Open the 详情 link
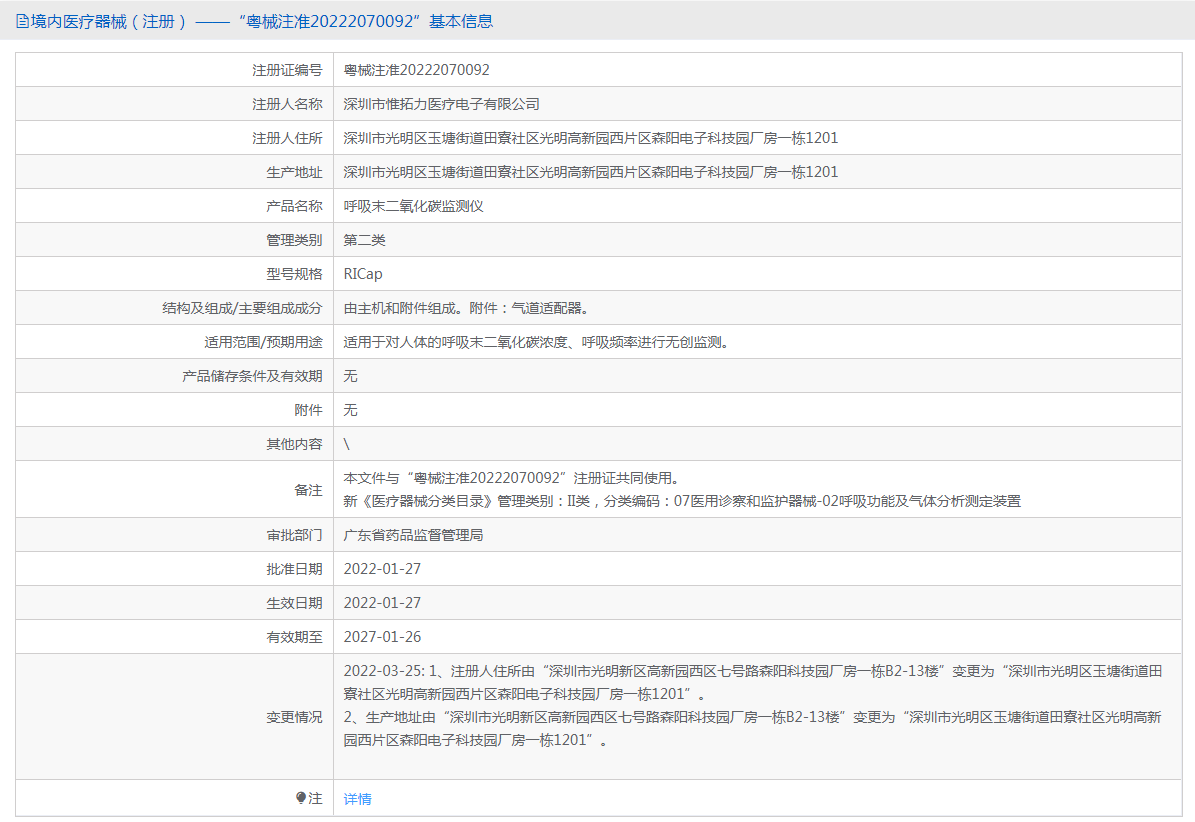 tap(357, 798)
